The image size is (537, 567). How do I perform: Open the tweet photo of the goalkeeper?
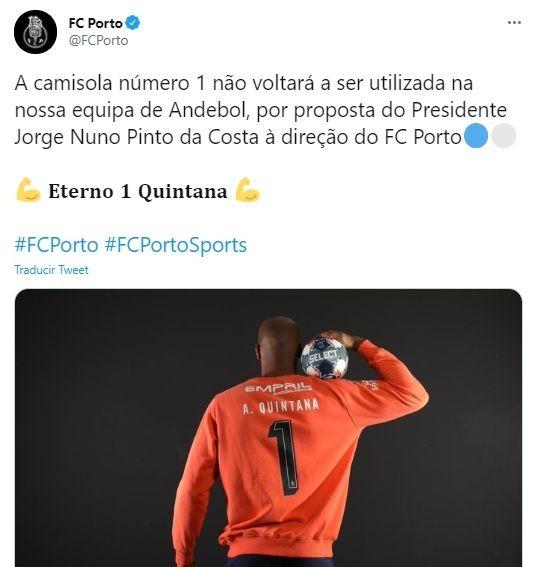click(x=268, y=428)
